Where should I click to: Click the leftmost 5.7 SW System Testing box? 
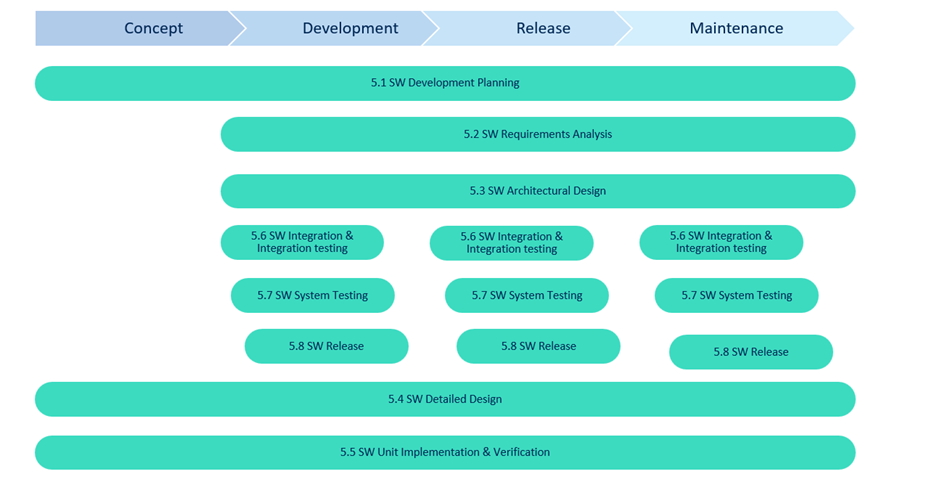coord(312,295)
